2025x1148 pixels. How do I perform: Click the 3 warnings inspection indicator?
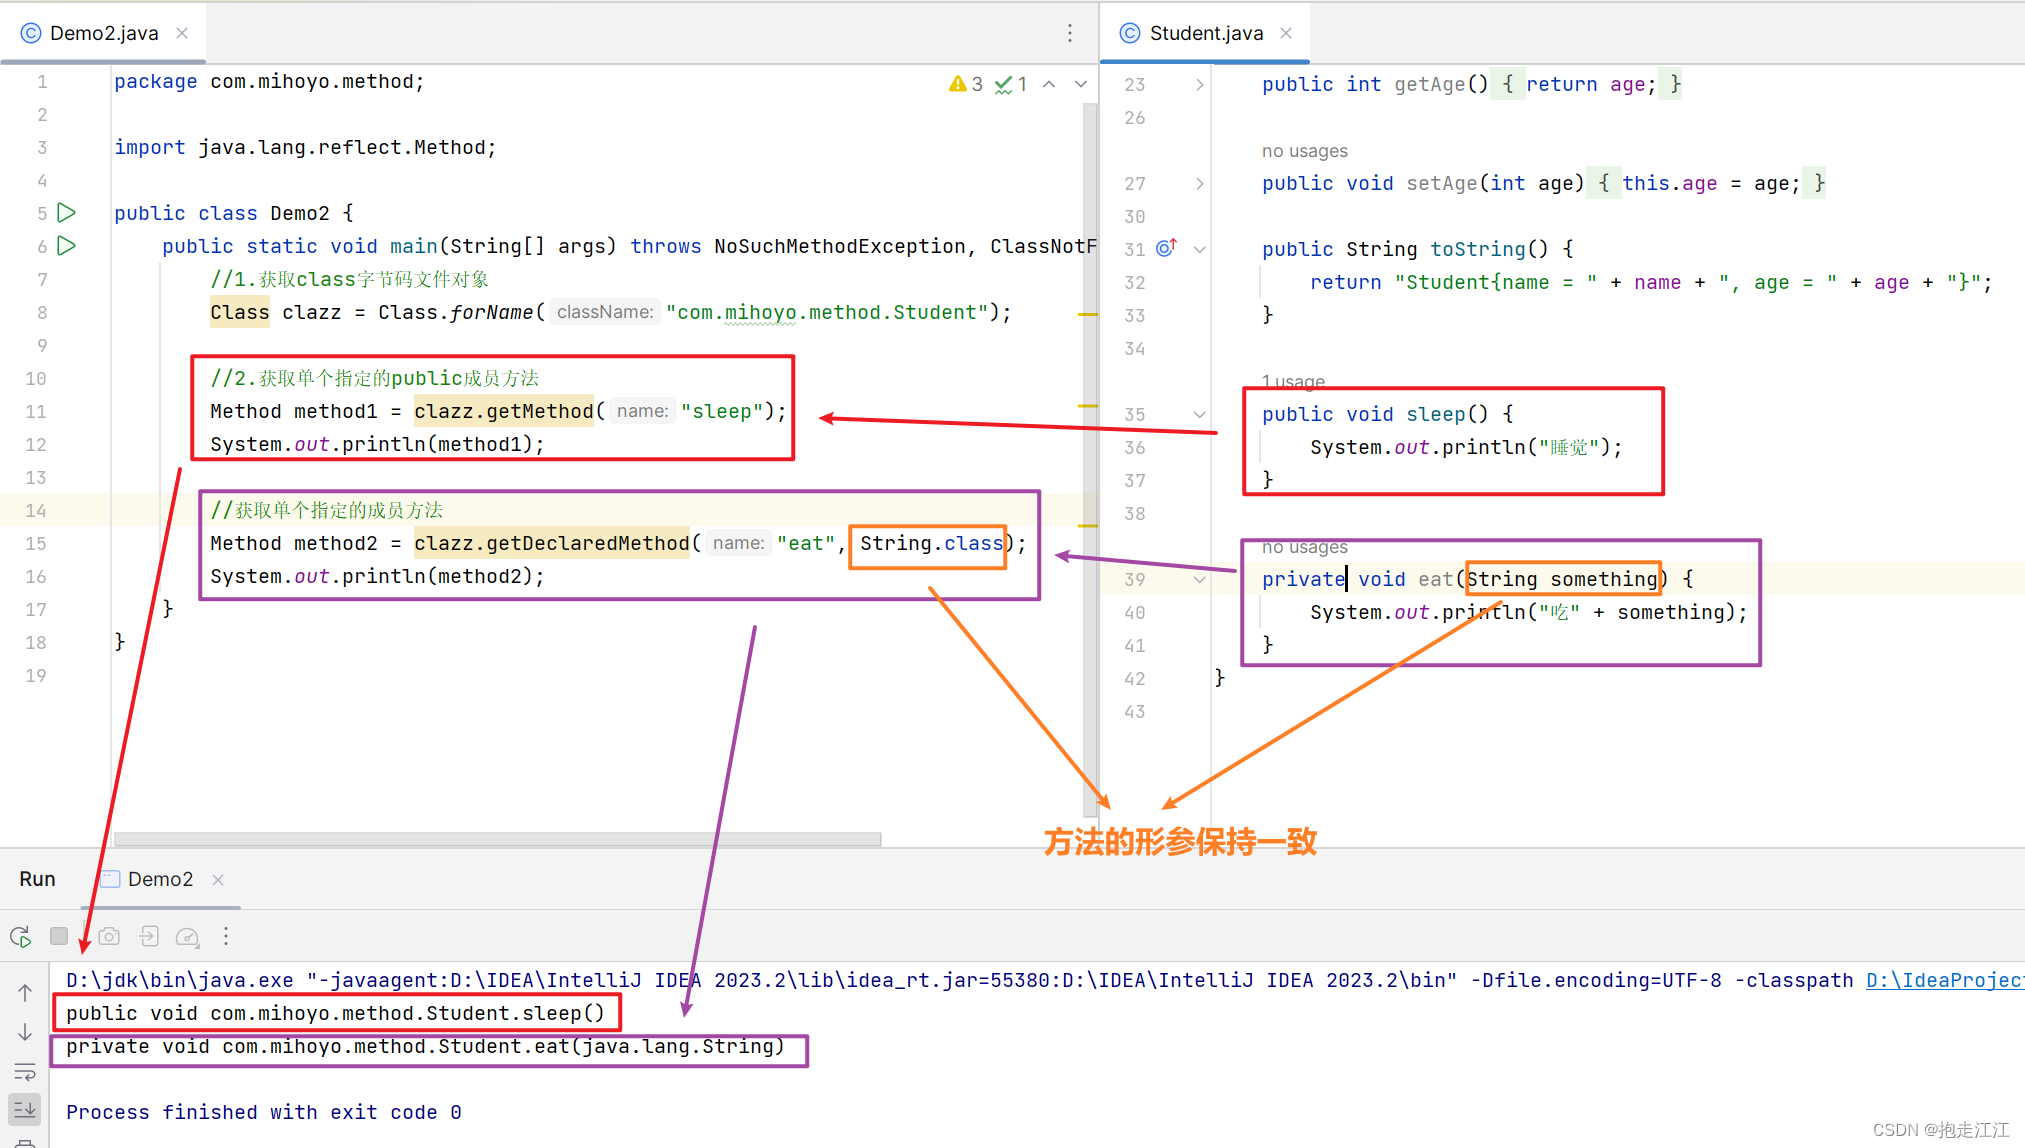pos(966,84)
